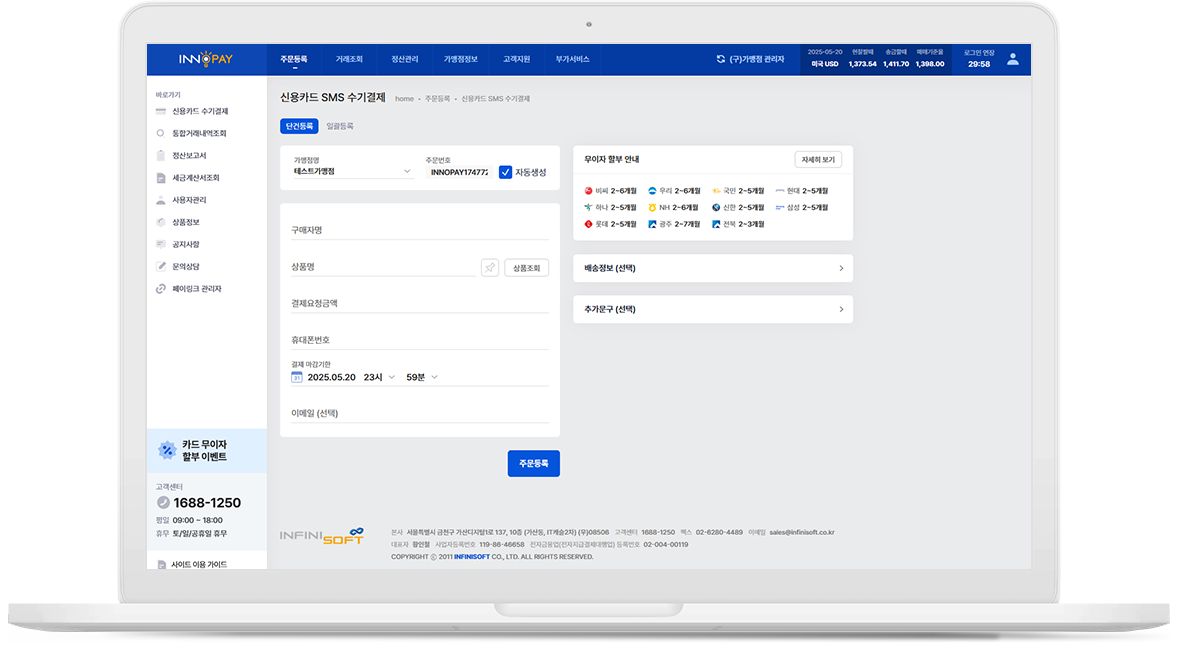This screenshot has height=650, width=1180.
Task: Click the 사용자관리 person icon in sidebar
Action: pyautogui.click(x=160, y=200)
